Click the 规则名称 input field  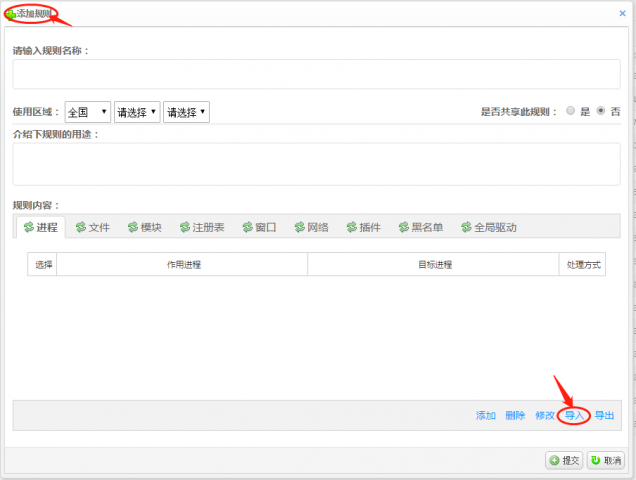[316, 74]
